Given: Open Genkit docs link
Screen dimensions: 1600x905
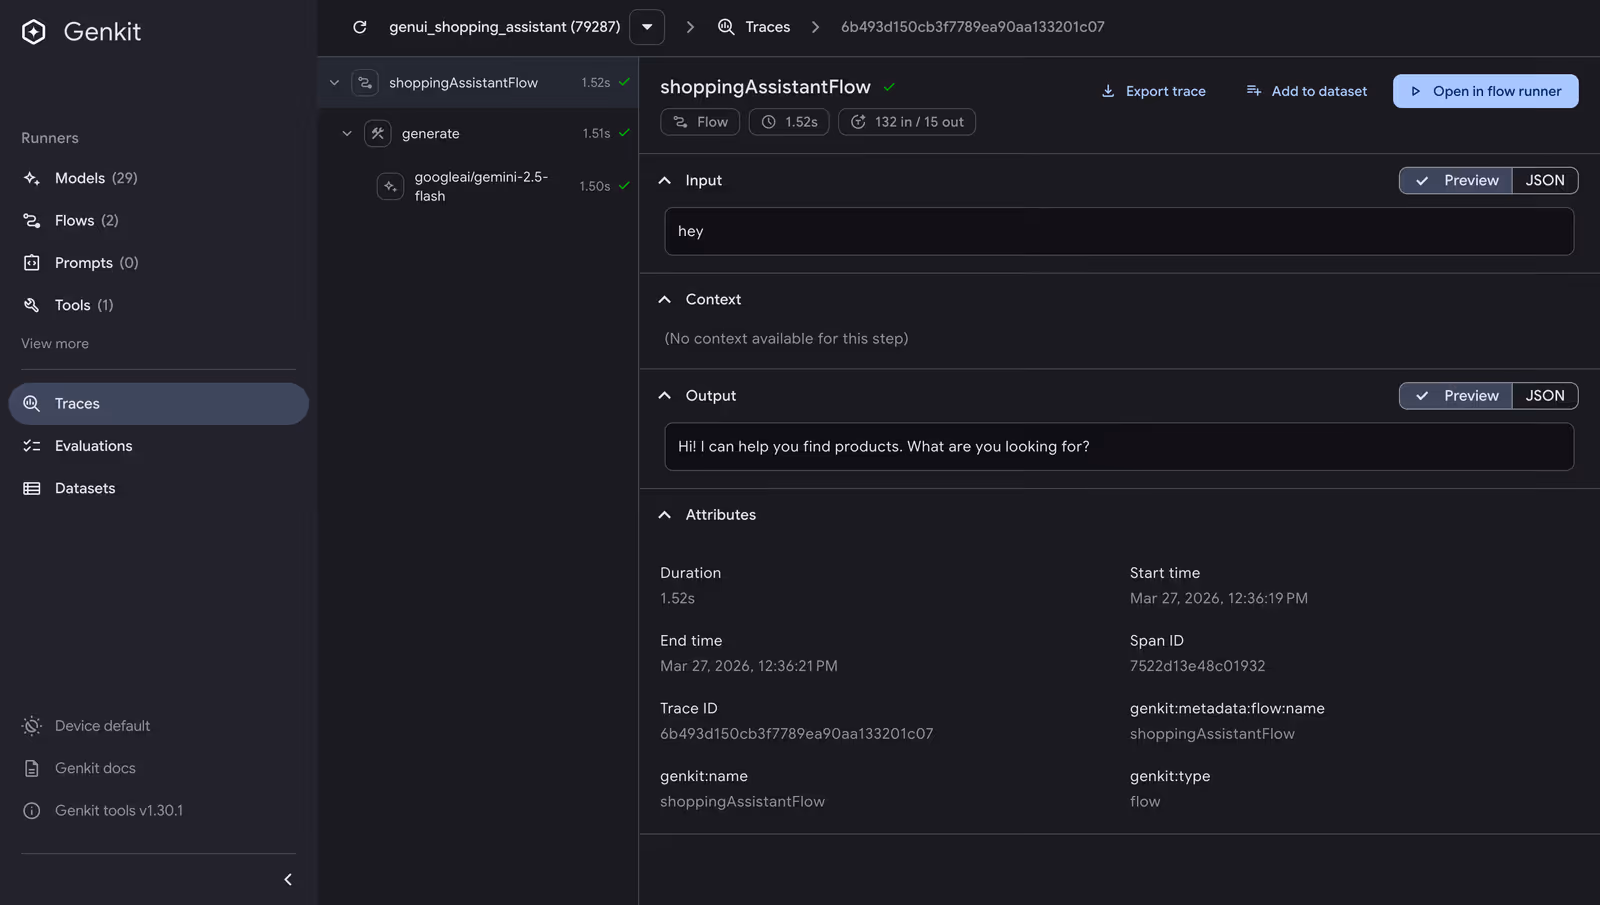Looking at the screenshot, I should 95,768.
